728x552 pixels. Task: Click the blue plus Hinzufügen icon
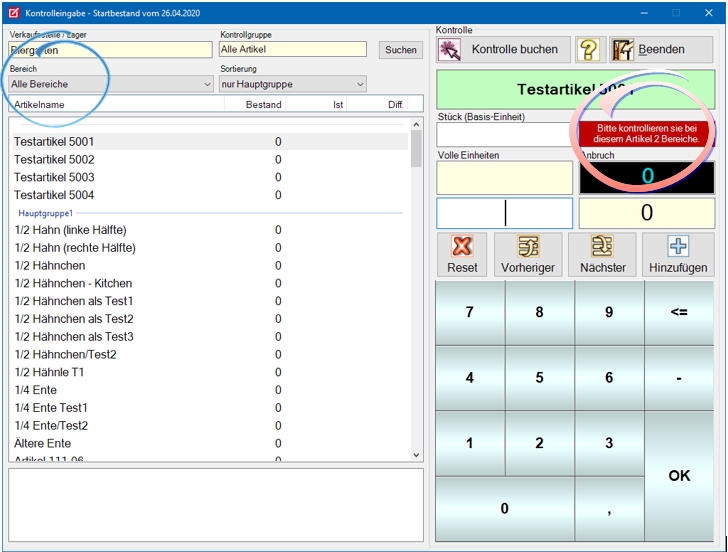[678, 246]
